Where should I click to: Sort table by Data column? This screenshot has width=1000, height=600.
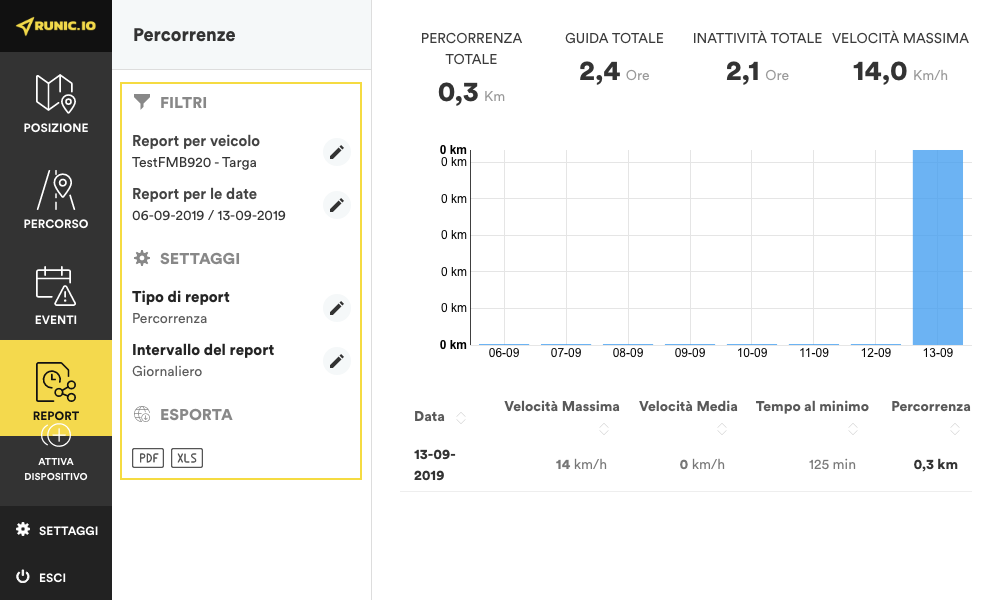[x=460, y=417]
